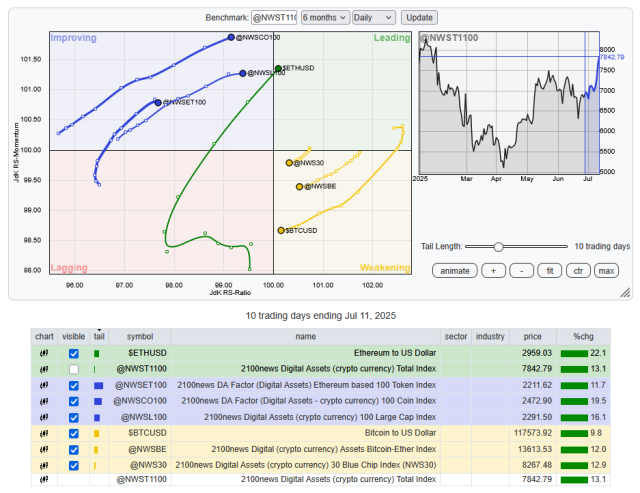Uncheck the visible box for $BTCUSD
The image size is (640, 493).
[x=73, y=433]
